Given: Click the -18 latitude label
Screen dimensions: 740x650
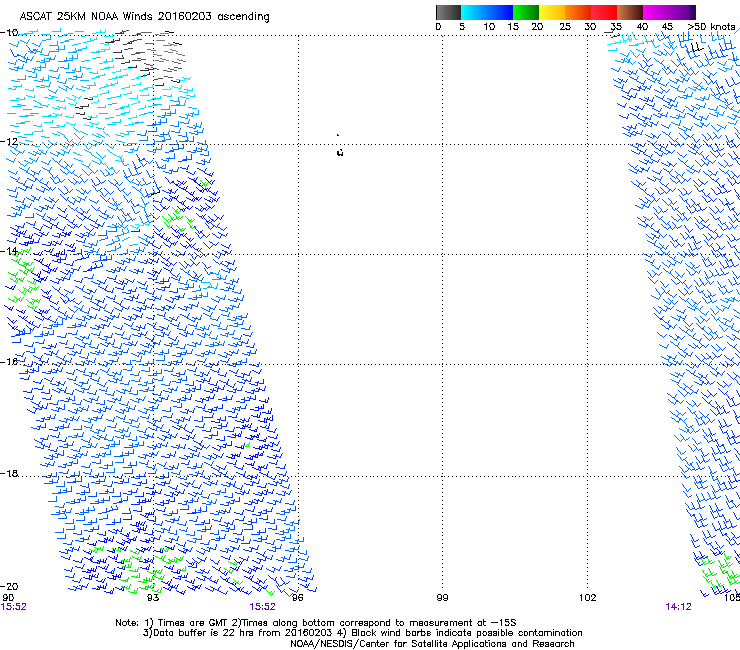Looking at the screenshot, I should pos(9,473).
